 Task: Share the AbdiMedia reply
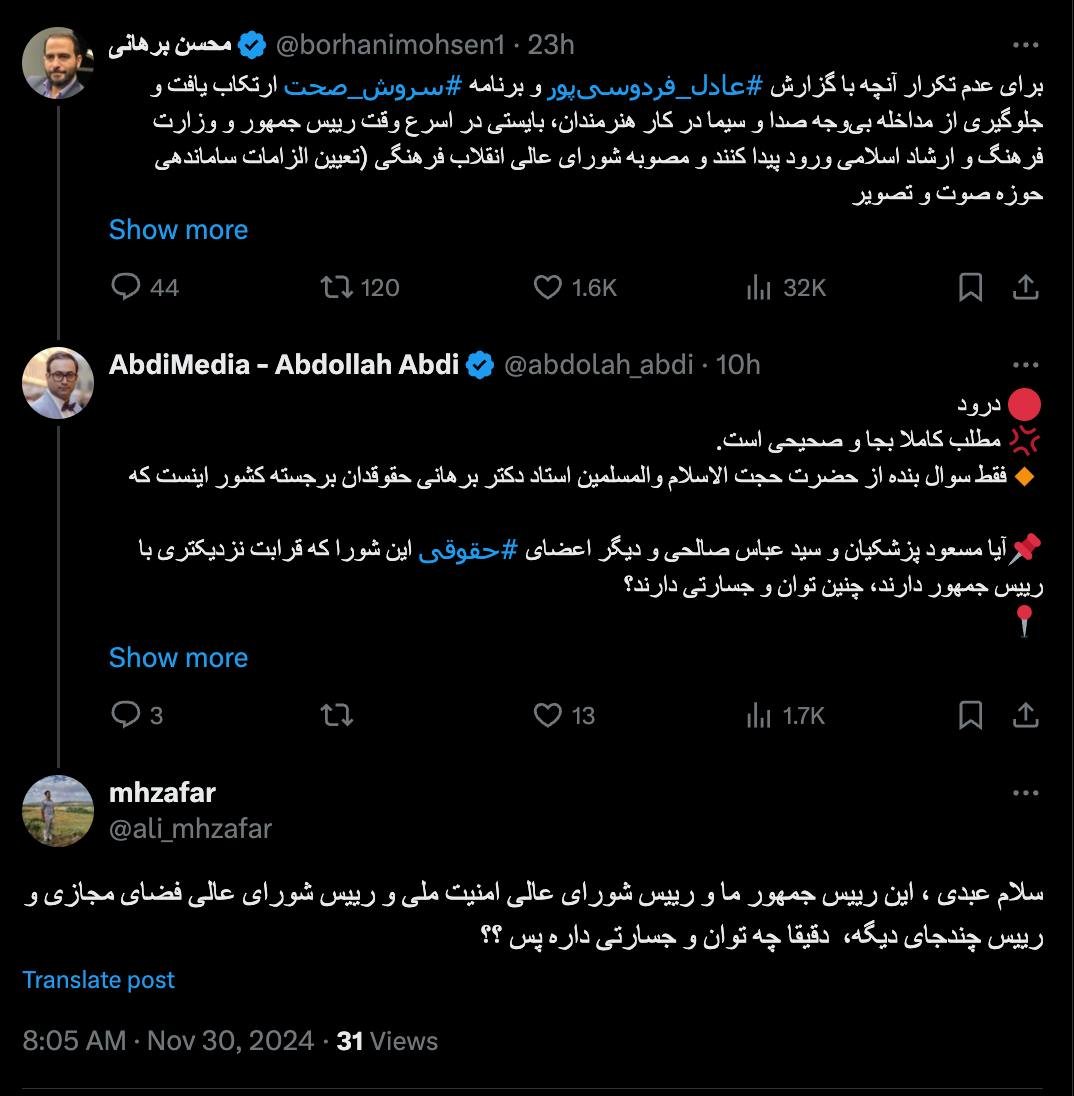(x=1025, y=715)
